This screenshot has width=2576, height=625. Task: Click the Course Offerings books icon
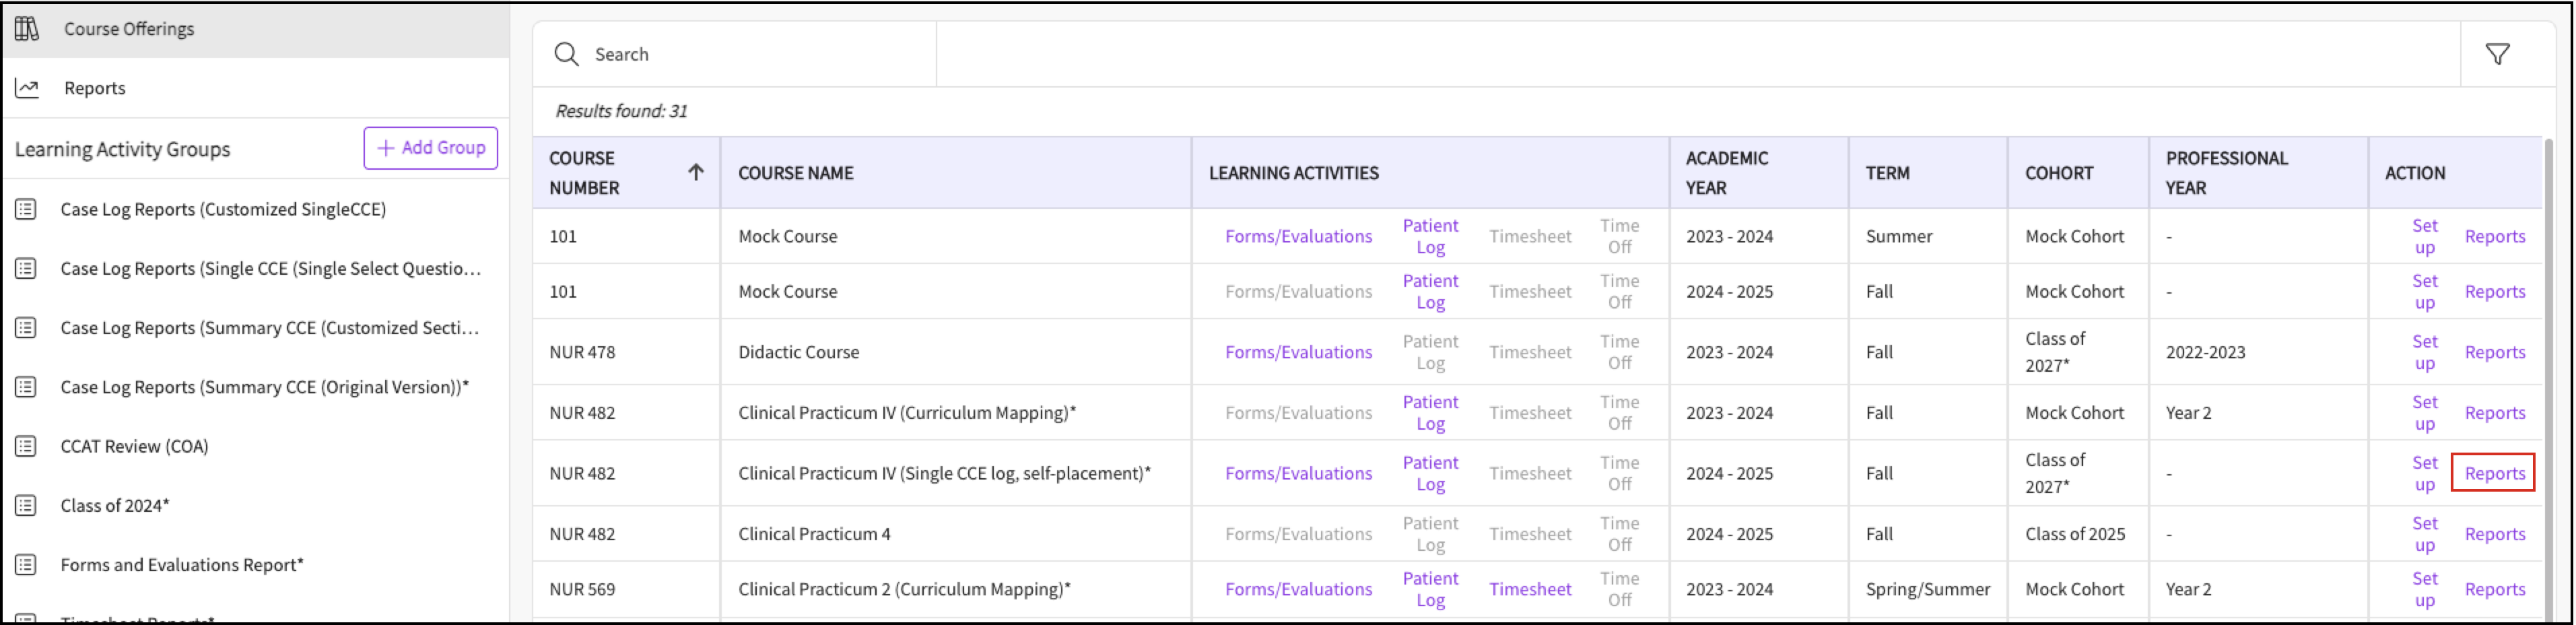27,29
